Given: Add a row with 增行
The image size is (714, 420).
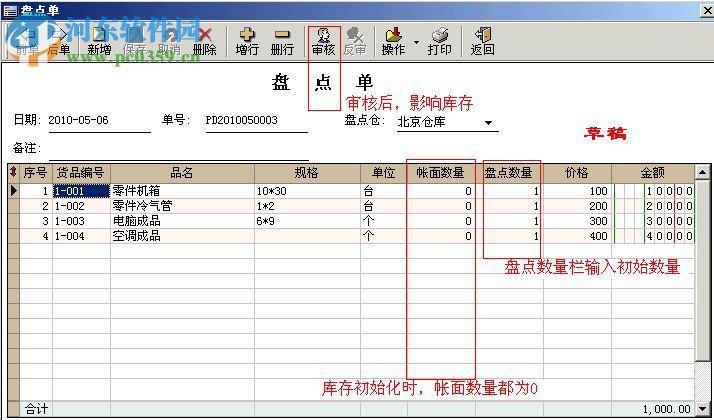Looking at the screenshot, I should (247, 41).
